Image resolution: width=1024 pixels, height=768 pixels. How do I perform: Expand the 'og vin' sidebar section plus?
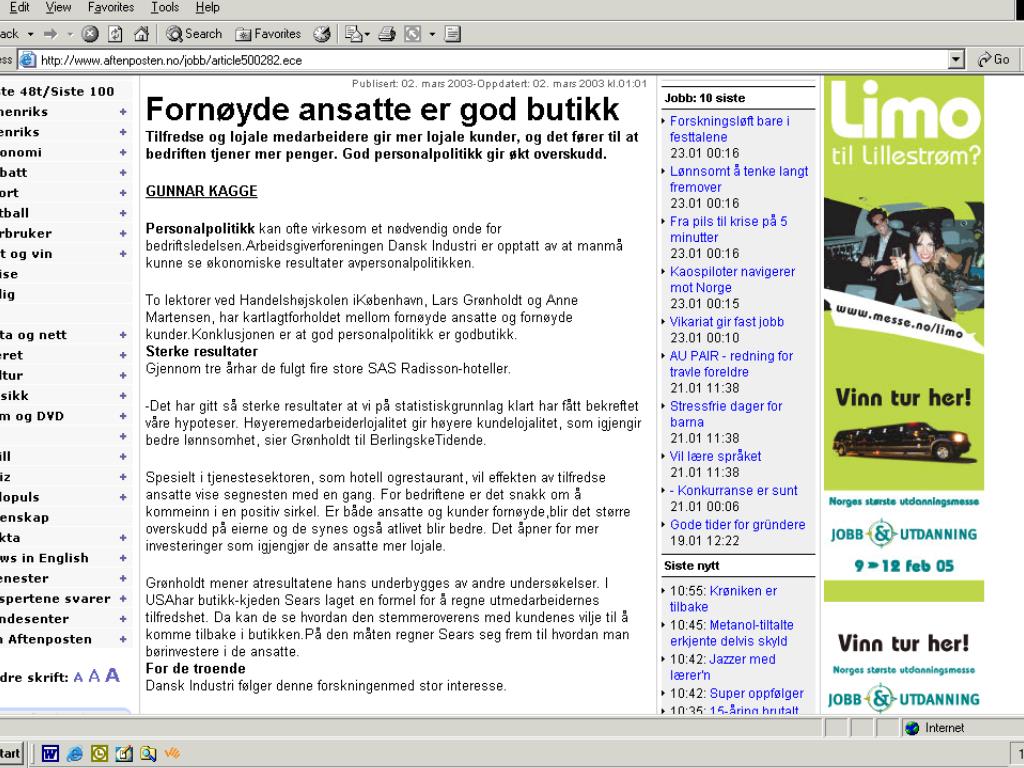(x=123, y=254)
